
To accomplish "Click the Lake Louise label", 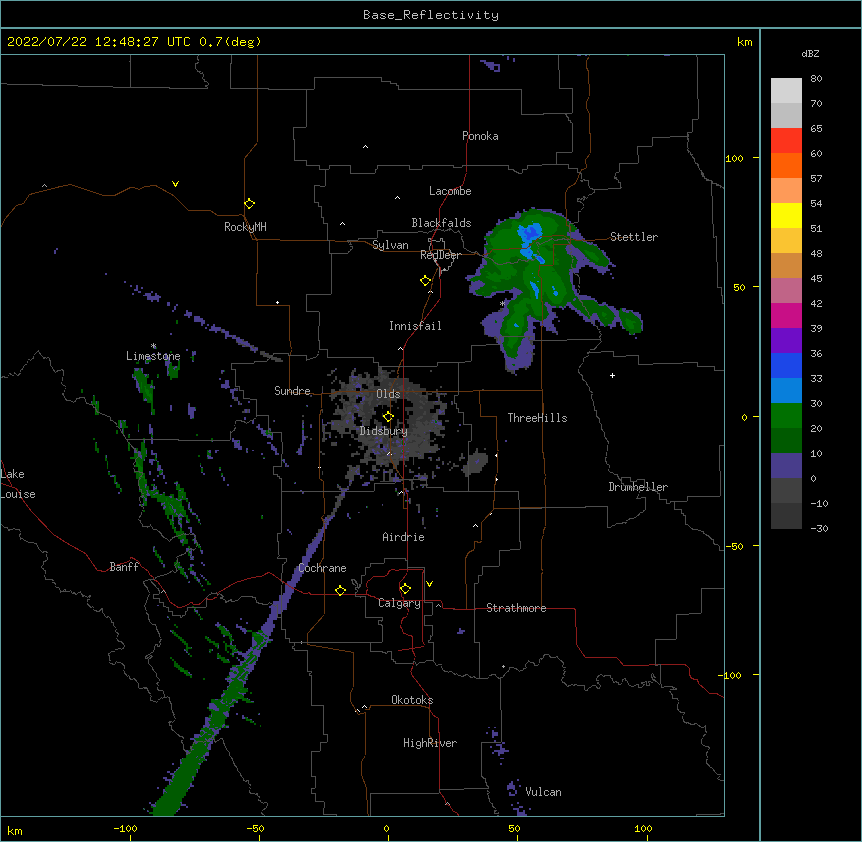I will tap(17, 484).
